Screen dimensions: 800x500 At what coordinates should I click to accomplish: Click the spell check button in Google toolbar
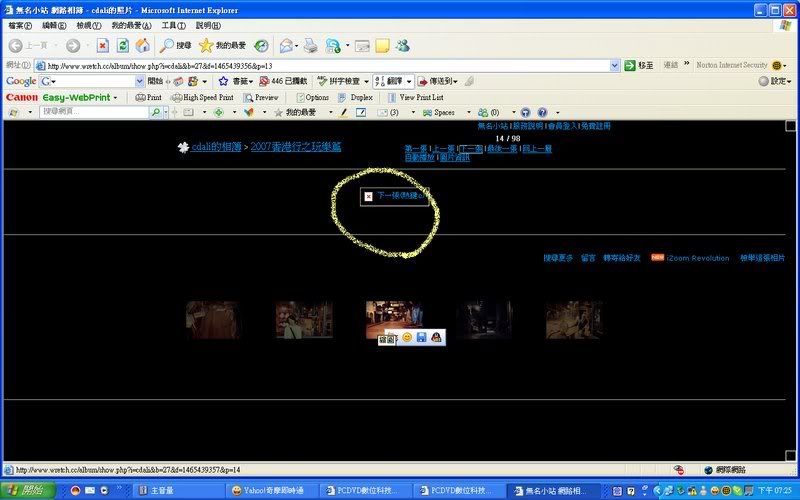pyautogui.click(x=339, y=81)
